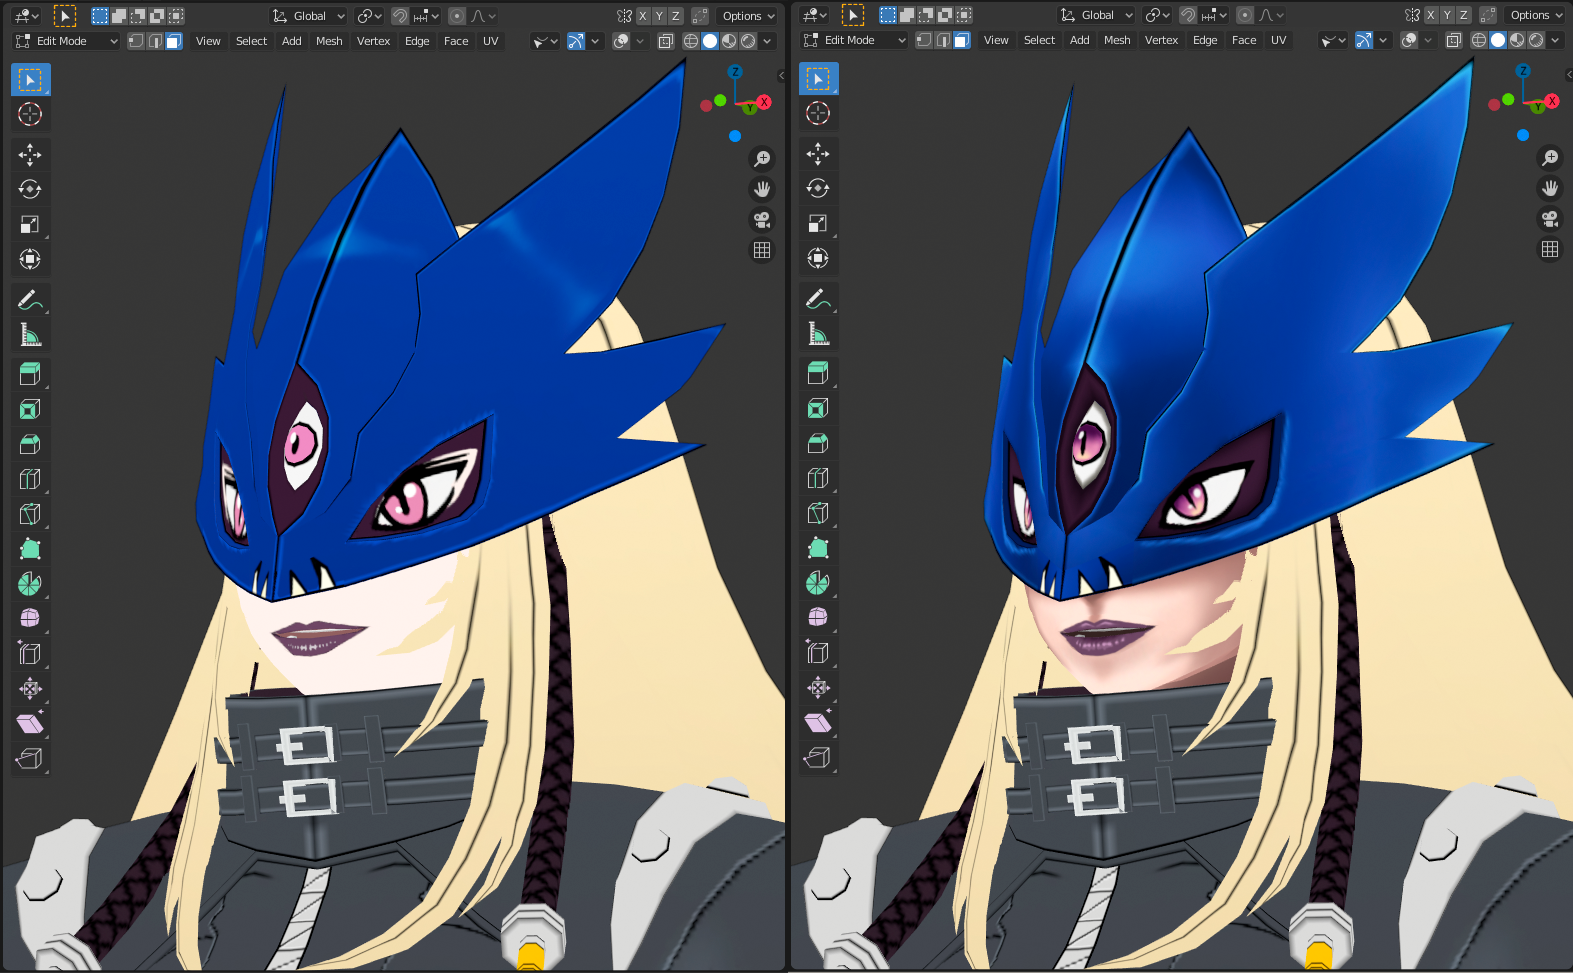Open Global transform orientation dropdown in left viewport
Viewport: 1573px width, 973px height.
click(x=308, y=16)
